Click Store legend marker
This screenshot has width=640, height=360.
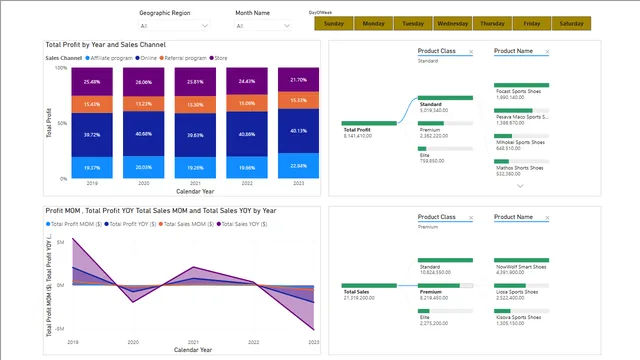click(x=211, y=58)
